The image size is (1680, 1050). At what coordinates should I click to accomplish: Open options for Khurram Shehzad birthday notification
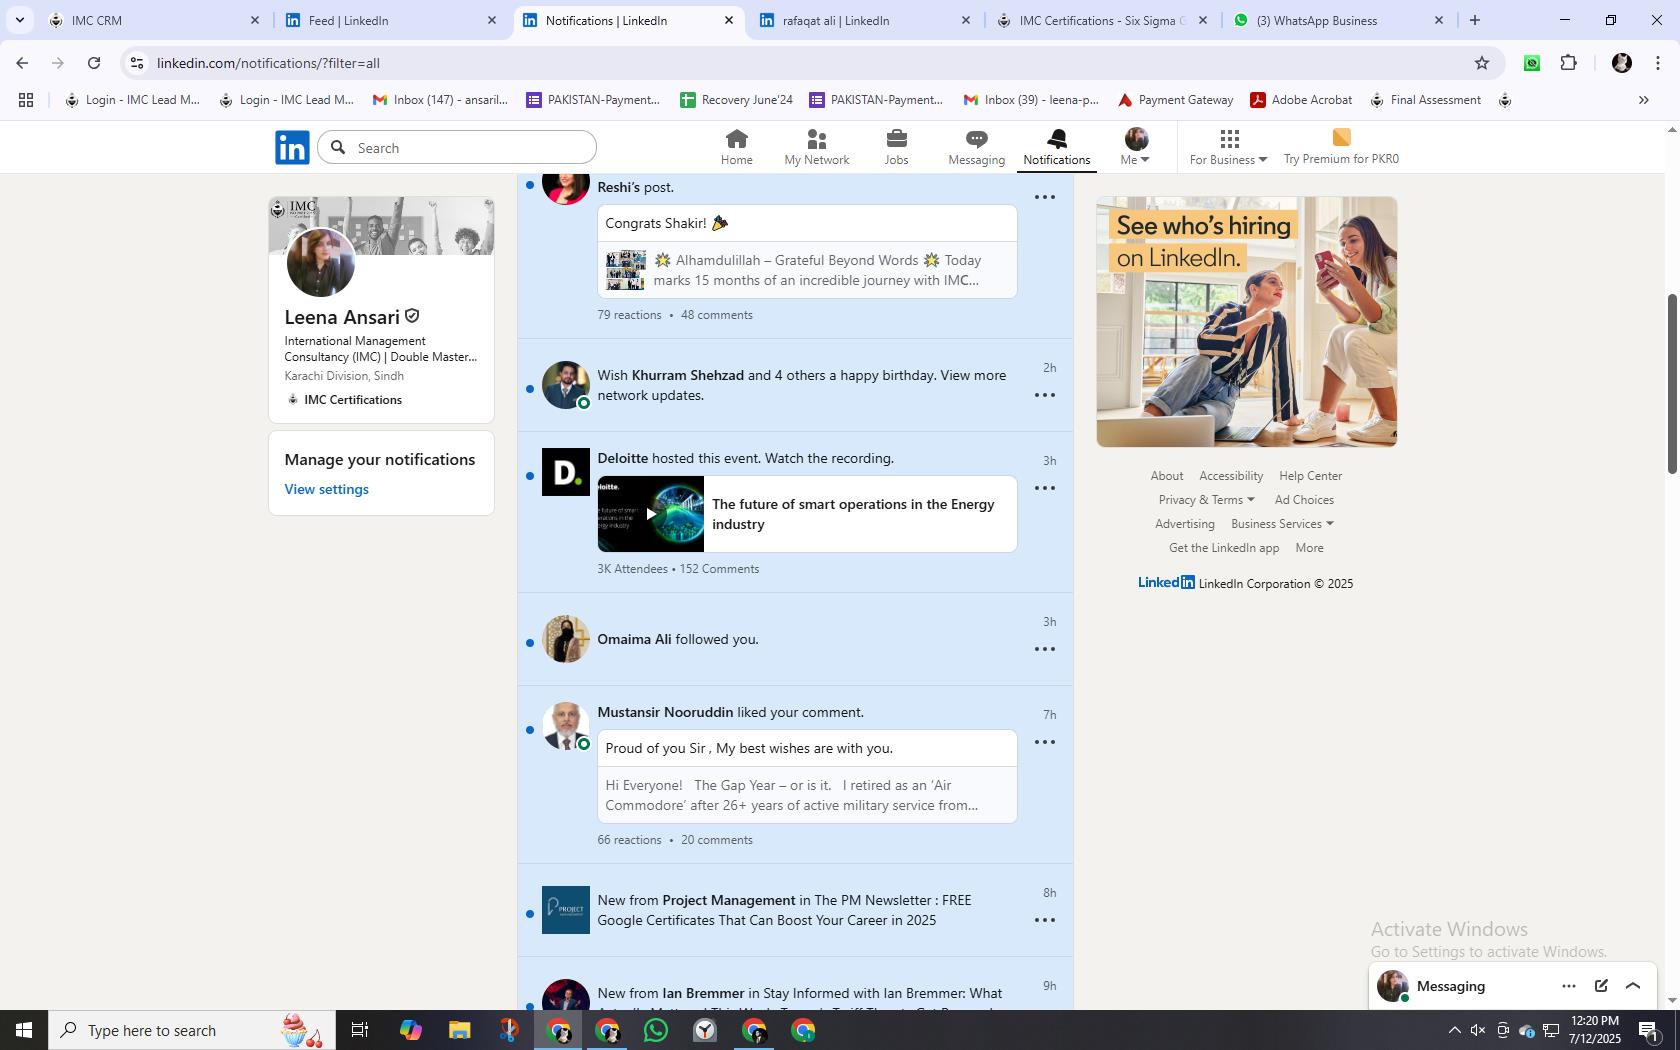(1044, 395)
